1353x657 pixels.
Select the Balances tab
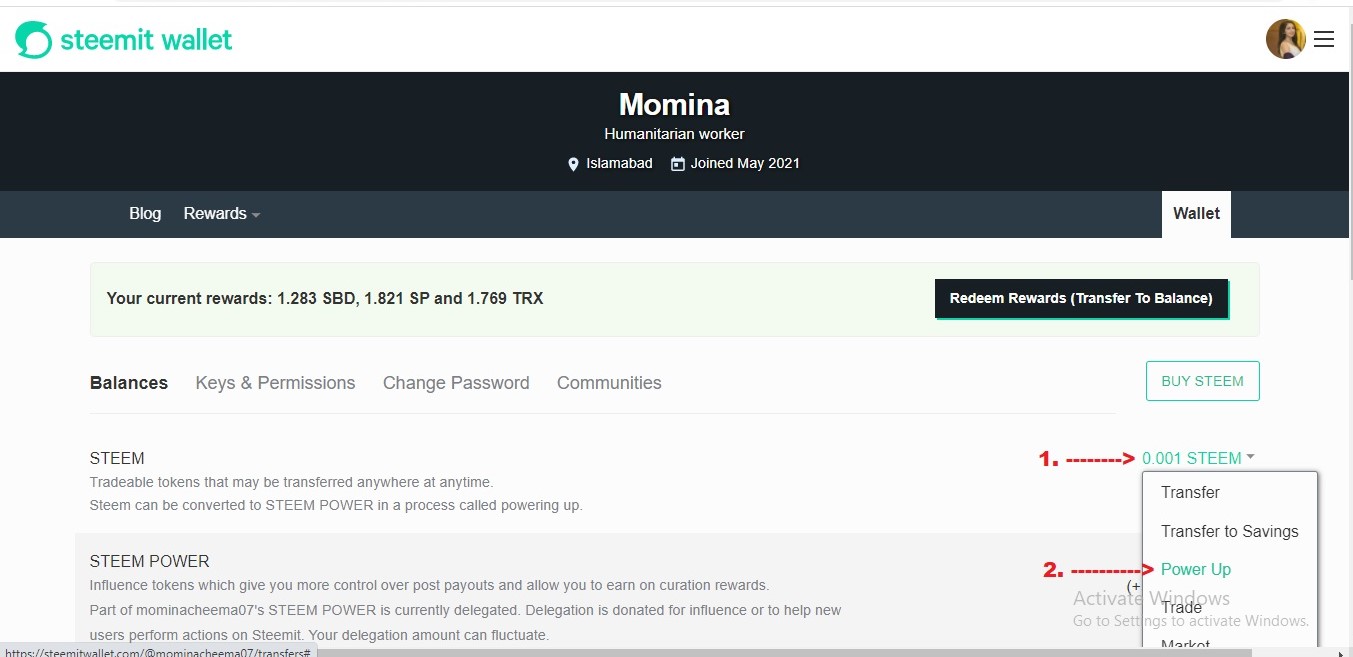point(129,383)
